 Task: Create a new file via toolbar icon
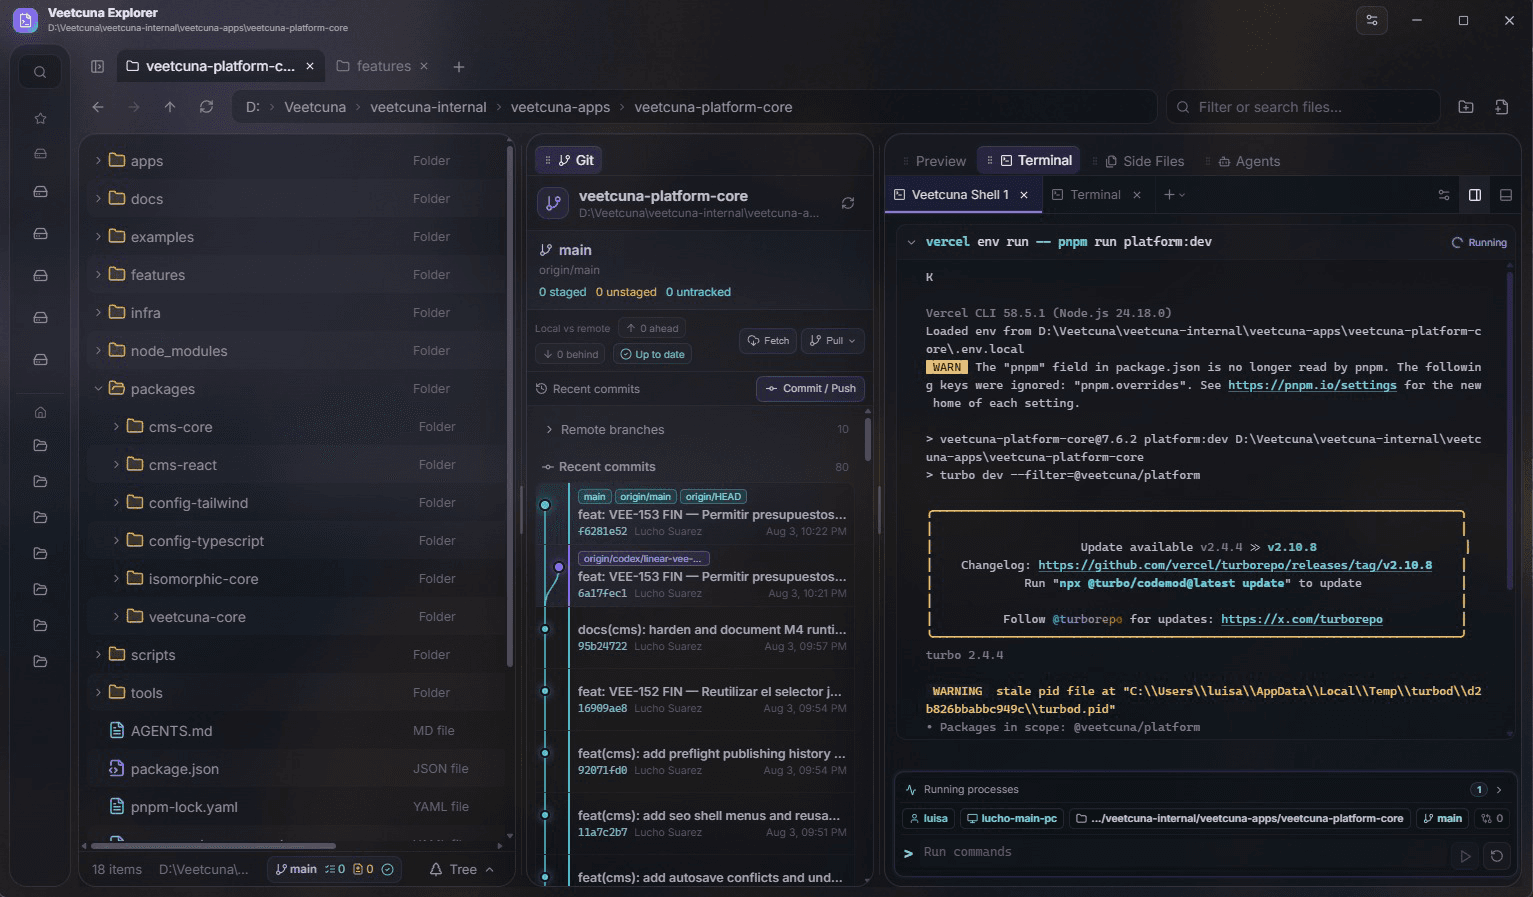click(x=1501, y=107)
